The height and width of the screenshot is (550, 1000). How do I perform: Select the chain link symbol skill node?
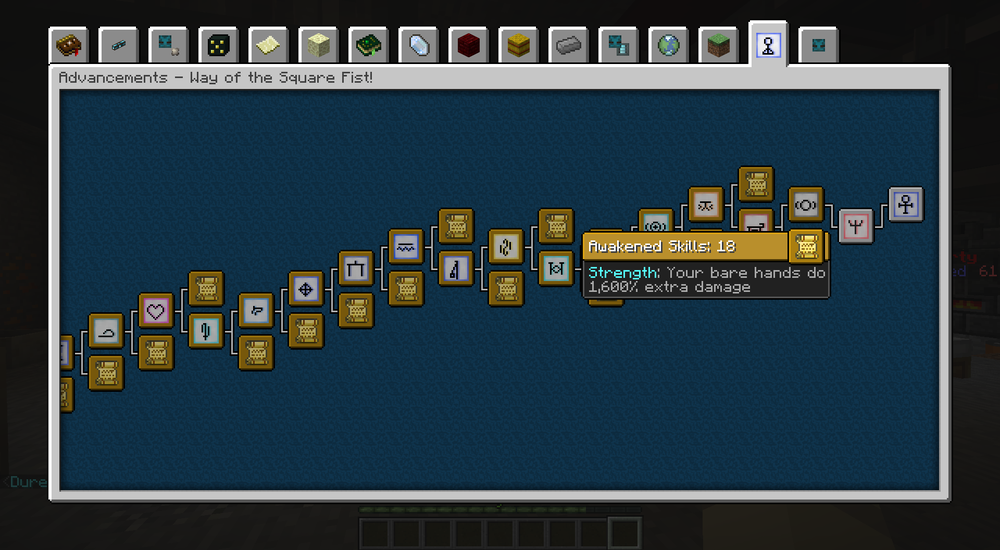tap(506, 247)
